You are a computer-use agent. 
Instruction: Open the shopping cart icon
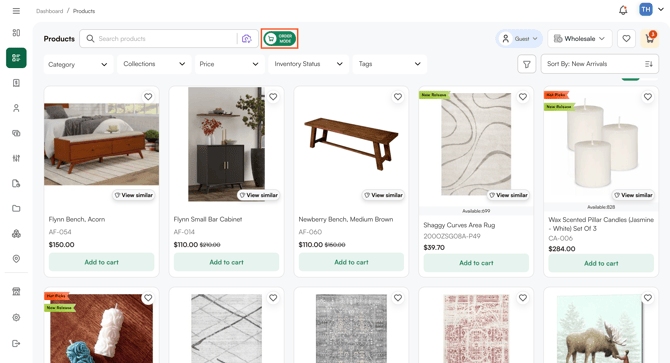coord(649,39)
